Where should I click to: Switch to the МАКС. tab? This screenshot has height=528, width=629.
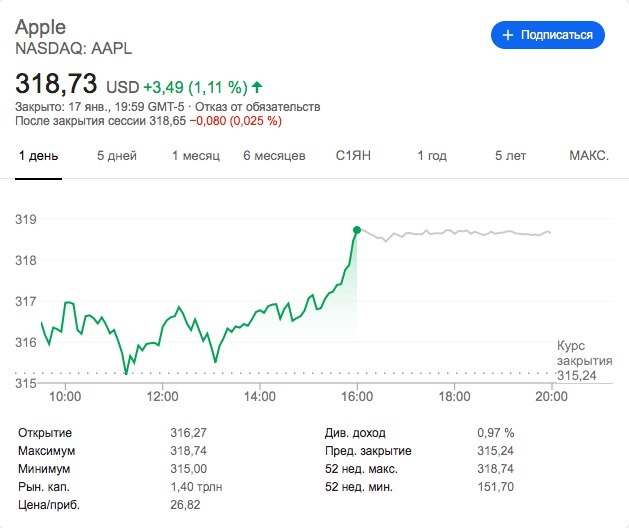pos(589,155)
